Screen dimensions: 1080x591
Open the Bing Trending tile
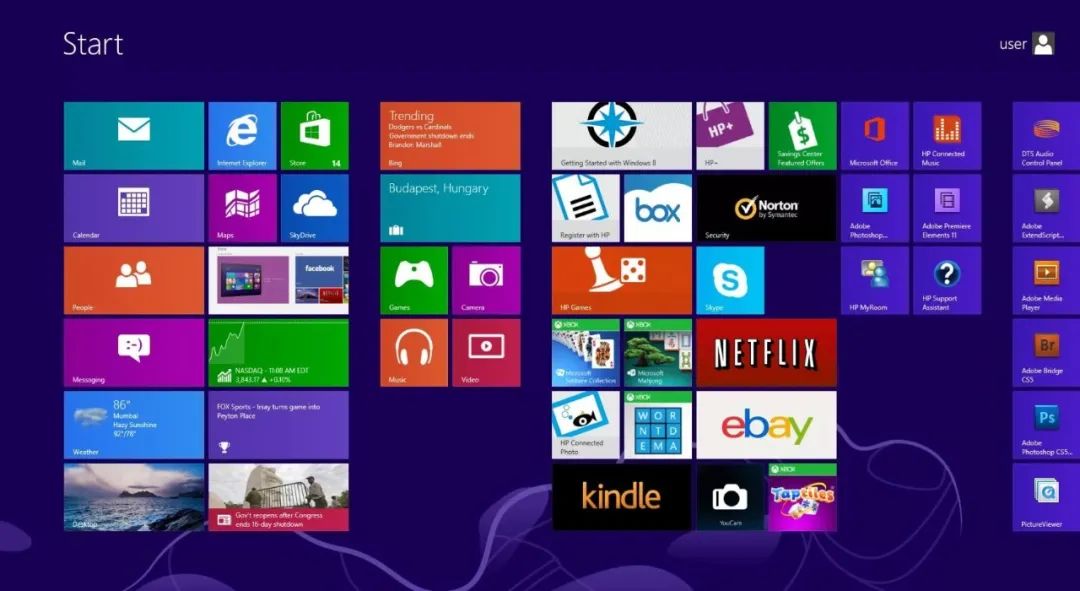click(450, 136)
